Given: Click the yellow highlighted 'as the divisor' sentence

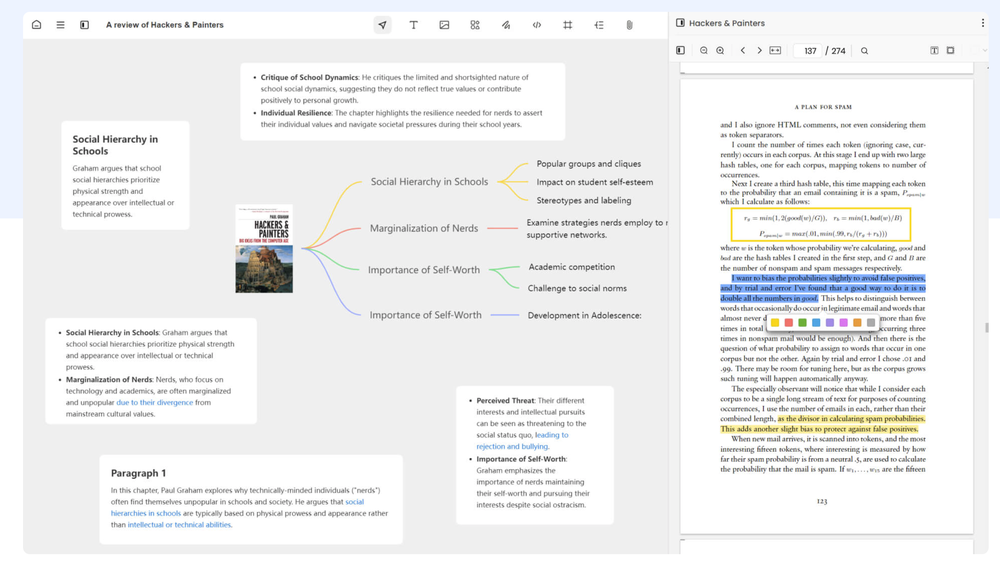Looking at the screenshot, I should 823,424.
